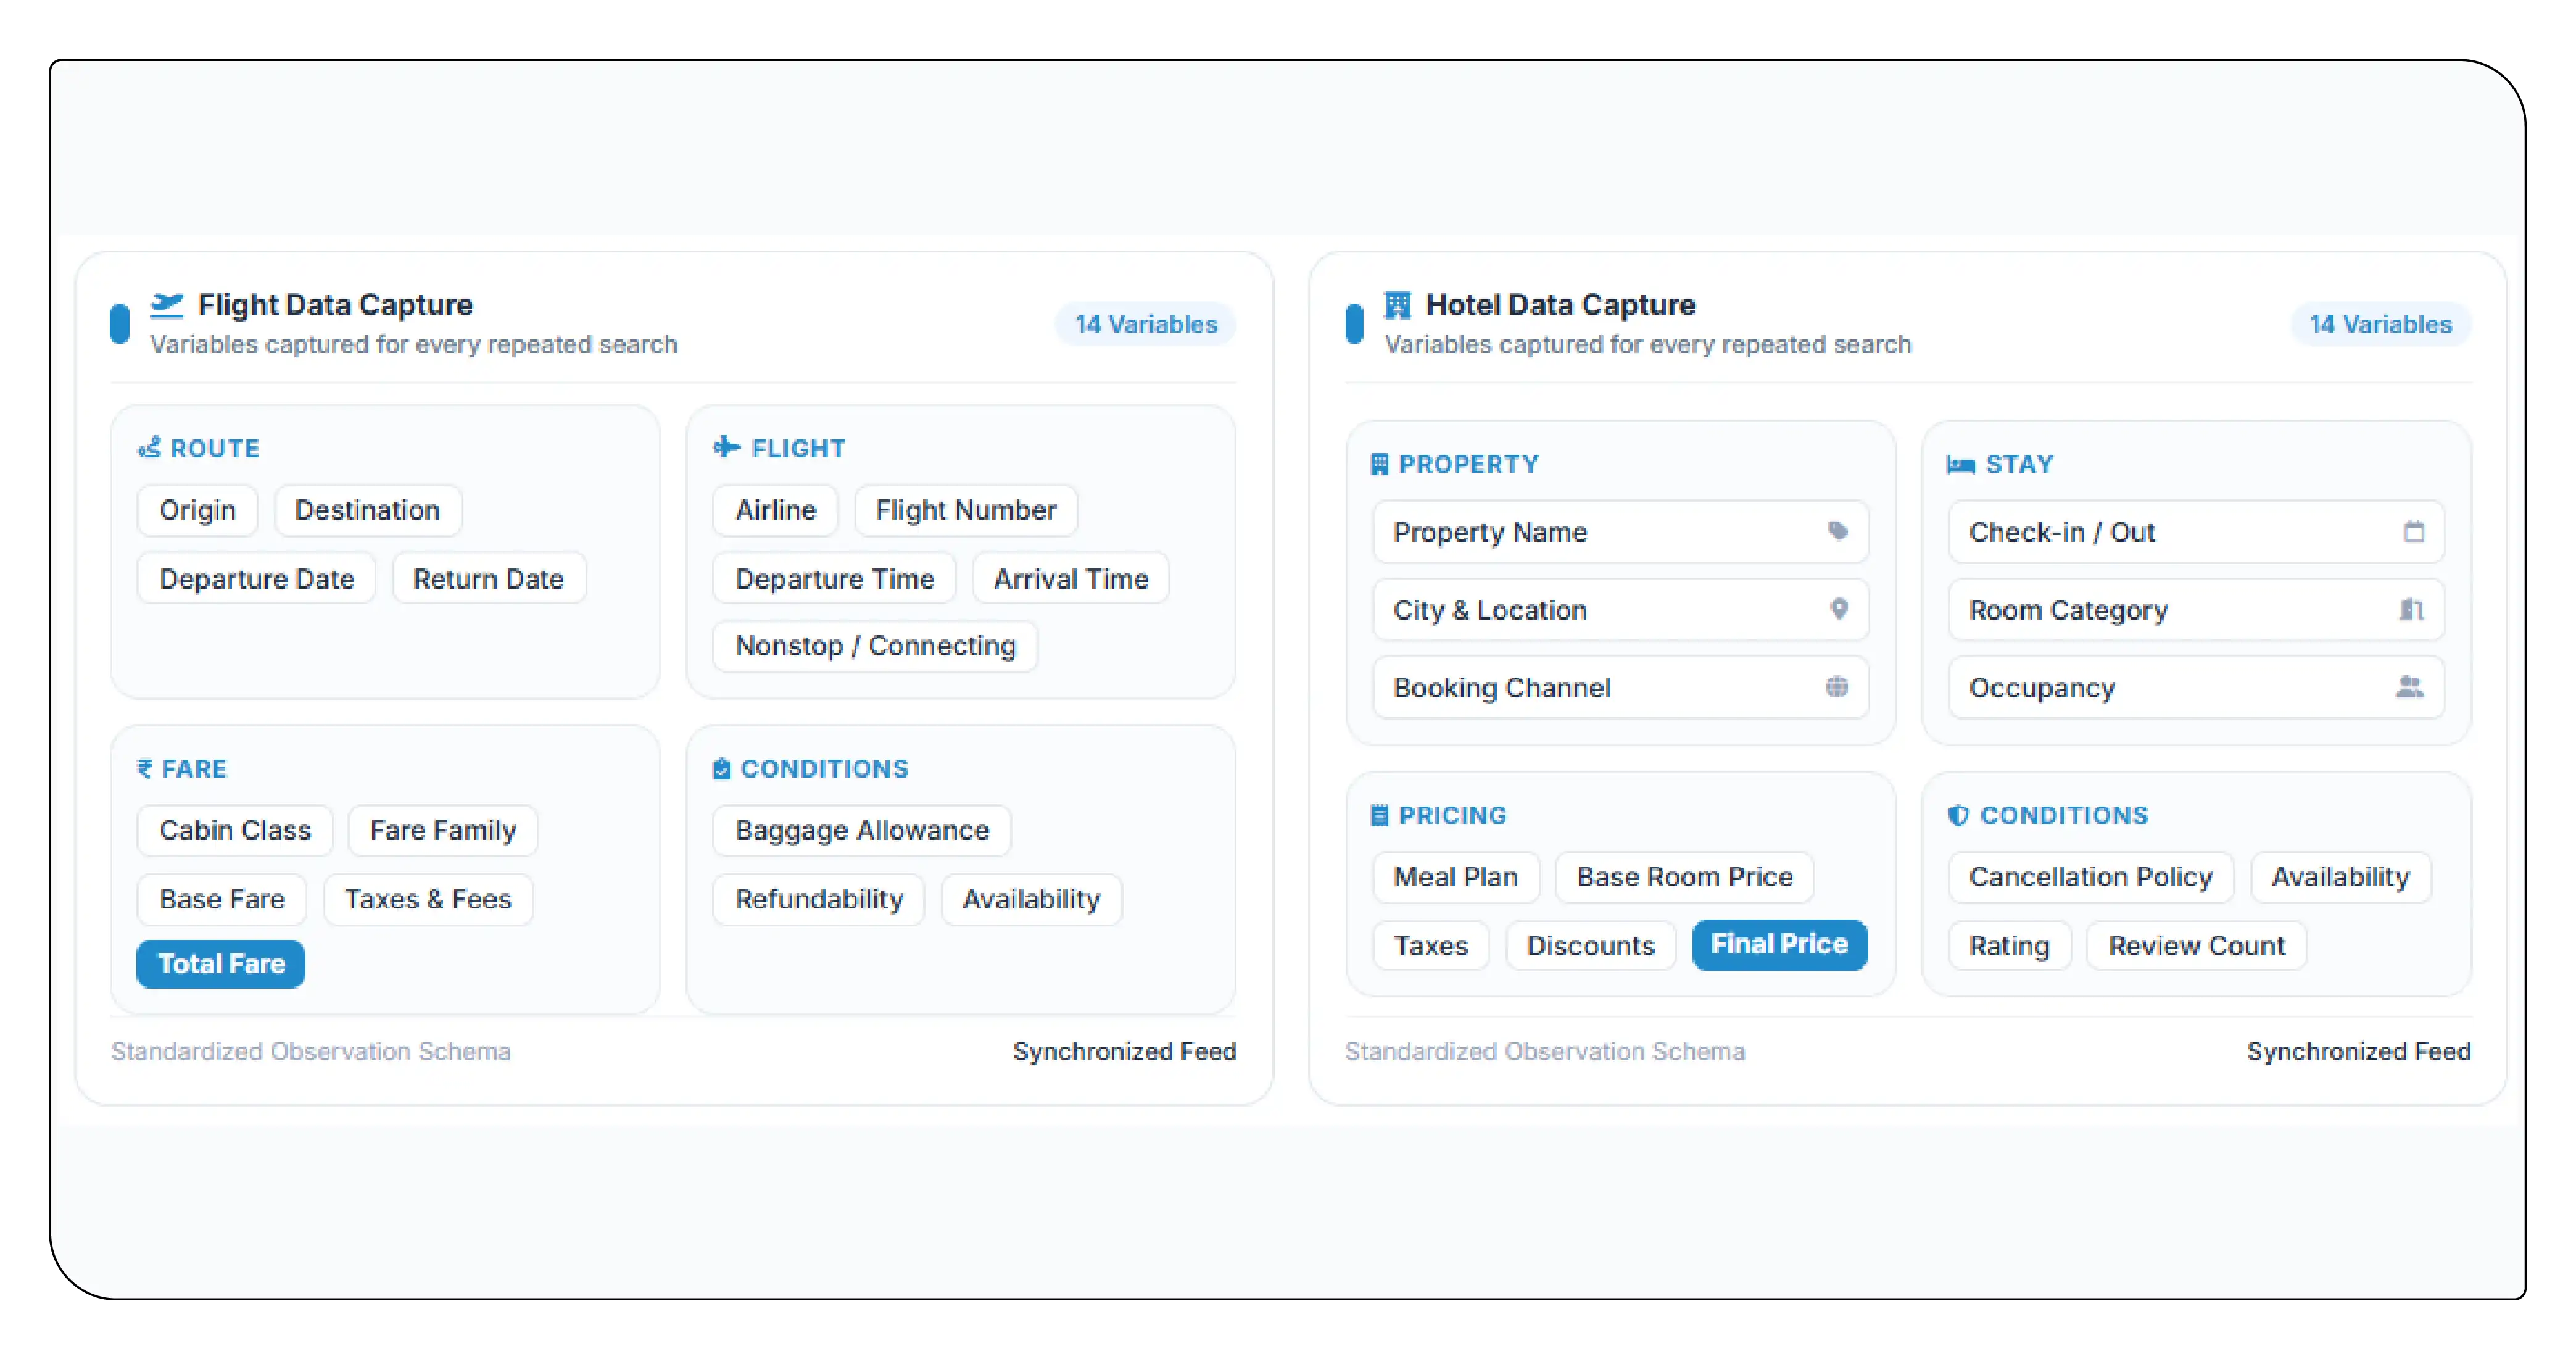Image resolution: width=2576 pixels, height=1359 pixels.
Task: Click the flight 14 Variables badge
Action: (x=1146, y=324)
